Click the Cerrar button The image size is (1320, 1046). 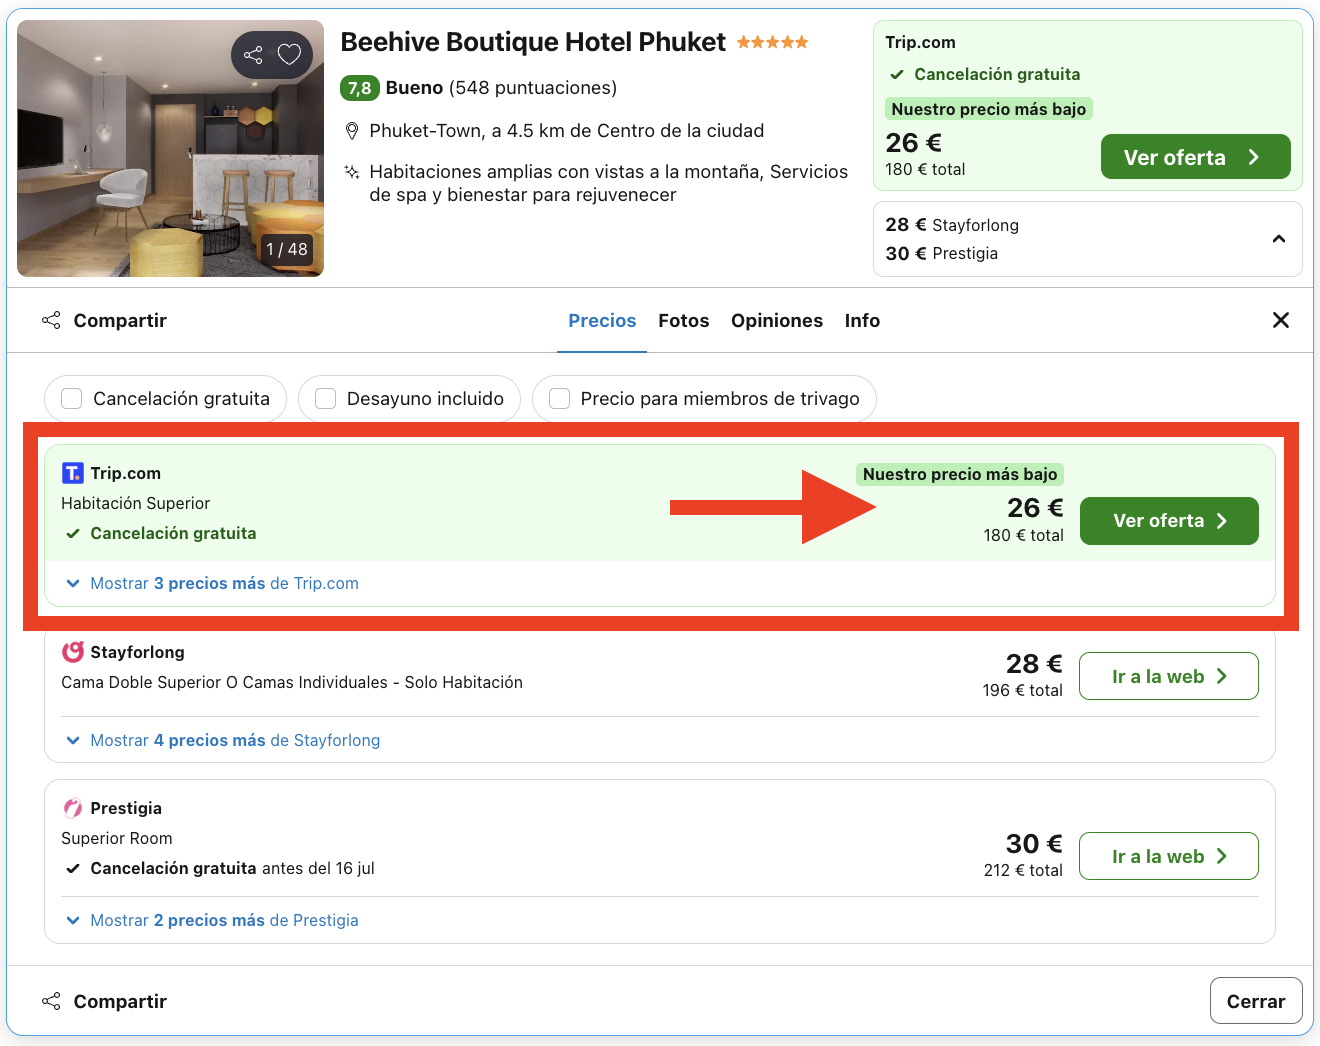point(1256,1001)
